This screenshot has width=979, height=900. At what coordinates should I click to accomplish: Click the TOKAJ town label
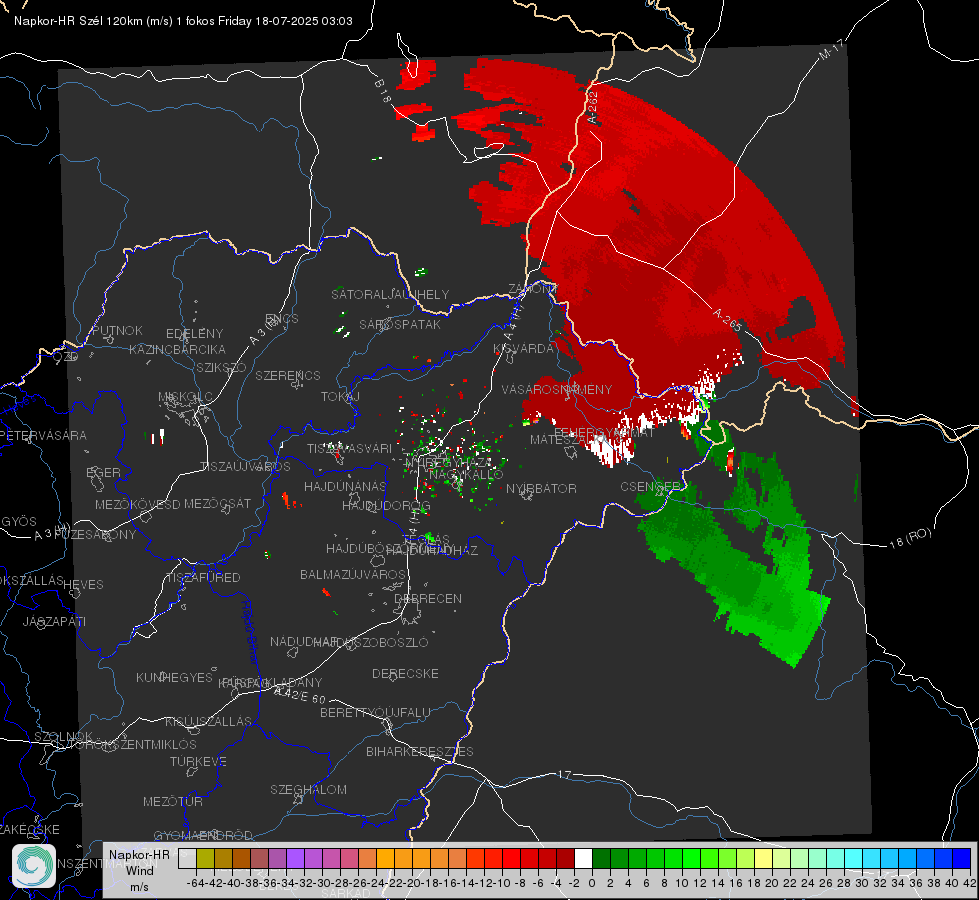click(x=340, y=397)
